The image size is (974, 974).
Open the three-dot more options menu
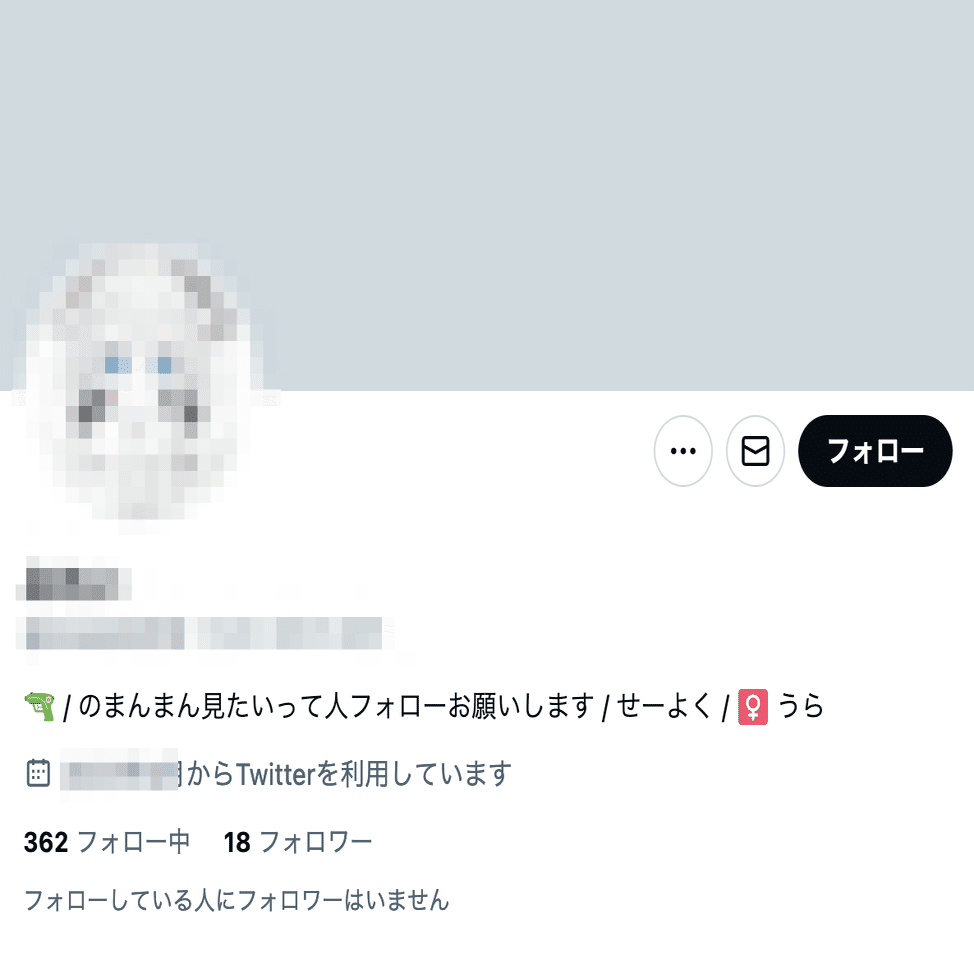click(x=683, y=451)
